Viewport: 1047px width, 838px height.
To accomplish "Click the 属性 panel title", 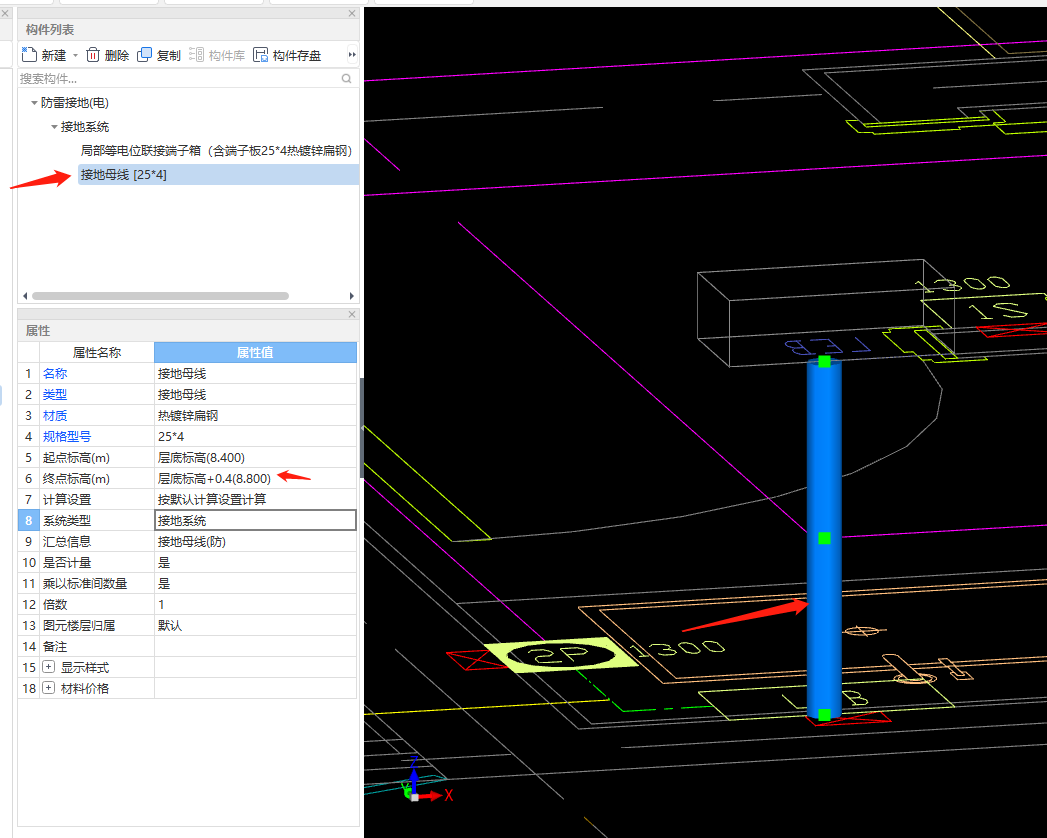I will coord(38,331).
